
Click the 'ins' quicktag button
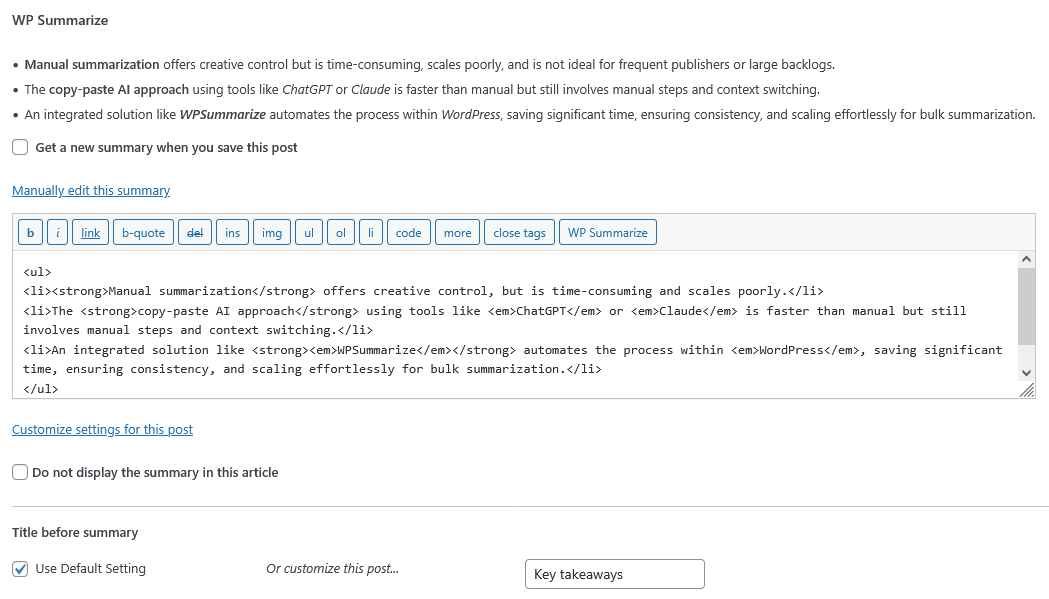(x=232, y=233)
